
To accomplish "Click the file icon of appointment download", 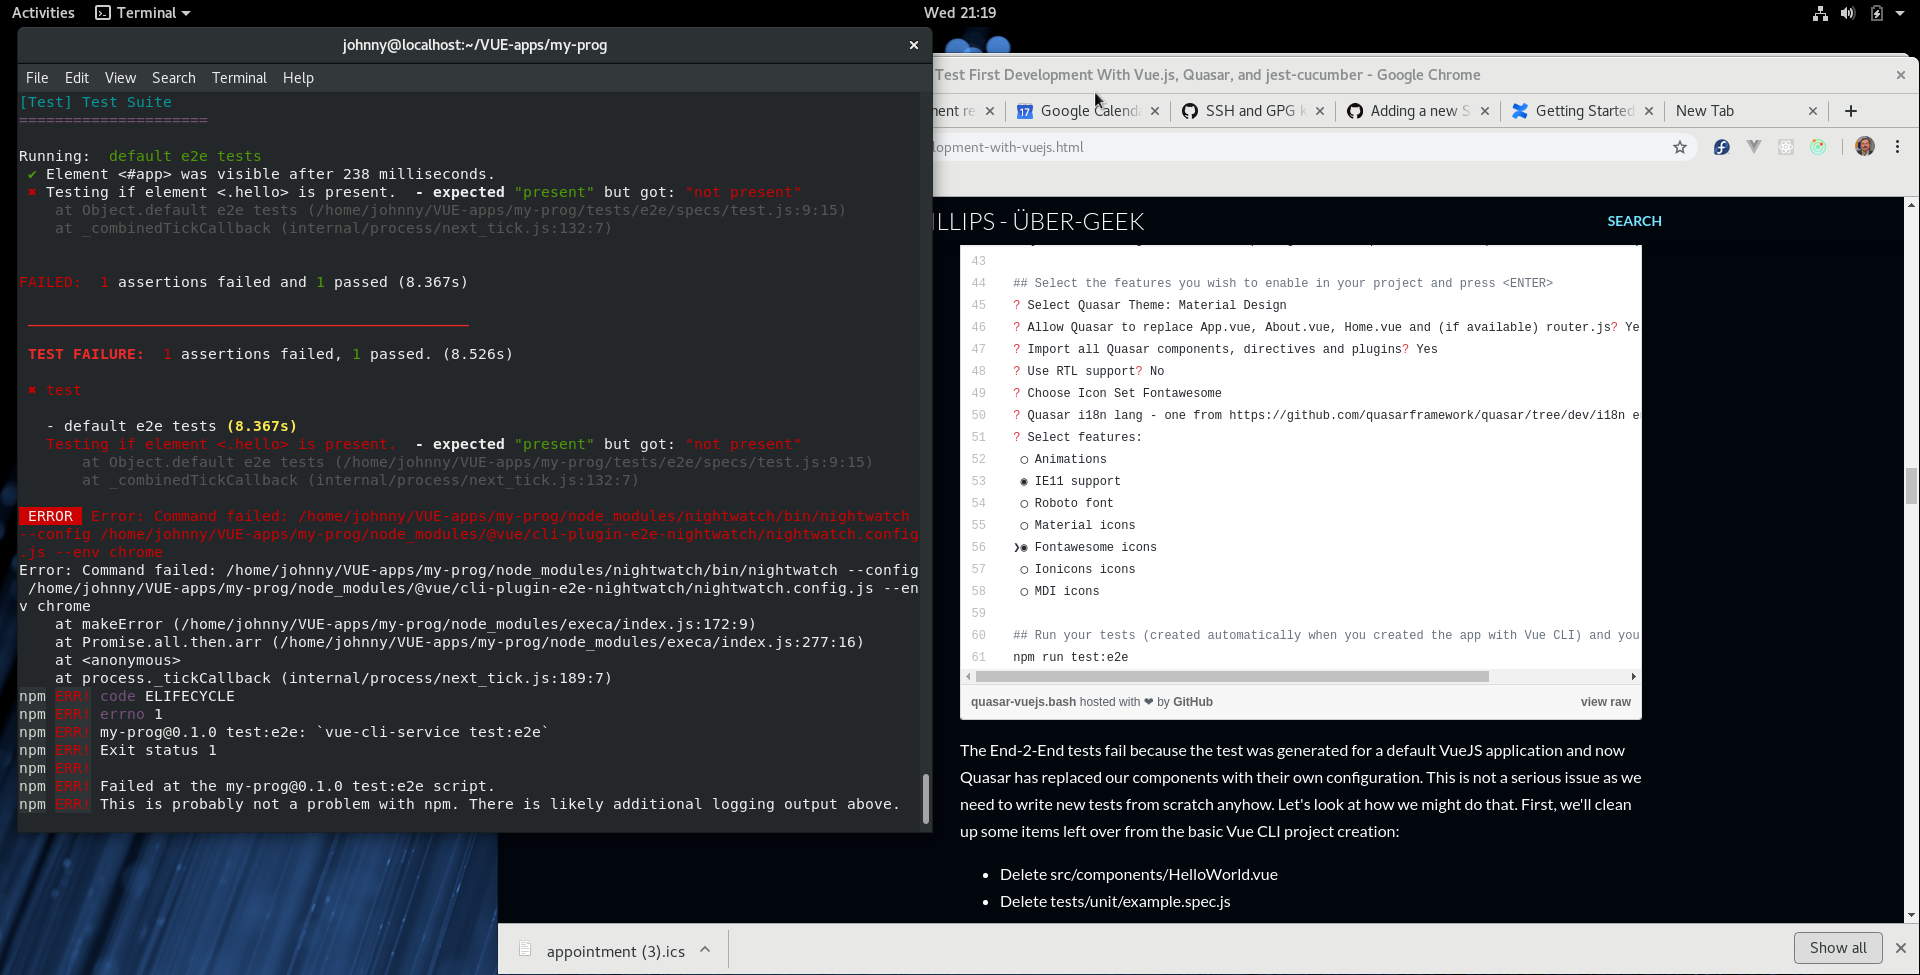I will pos(525,950).
